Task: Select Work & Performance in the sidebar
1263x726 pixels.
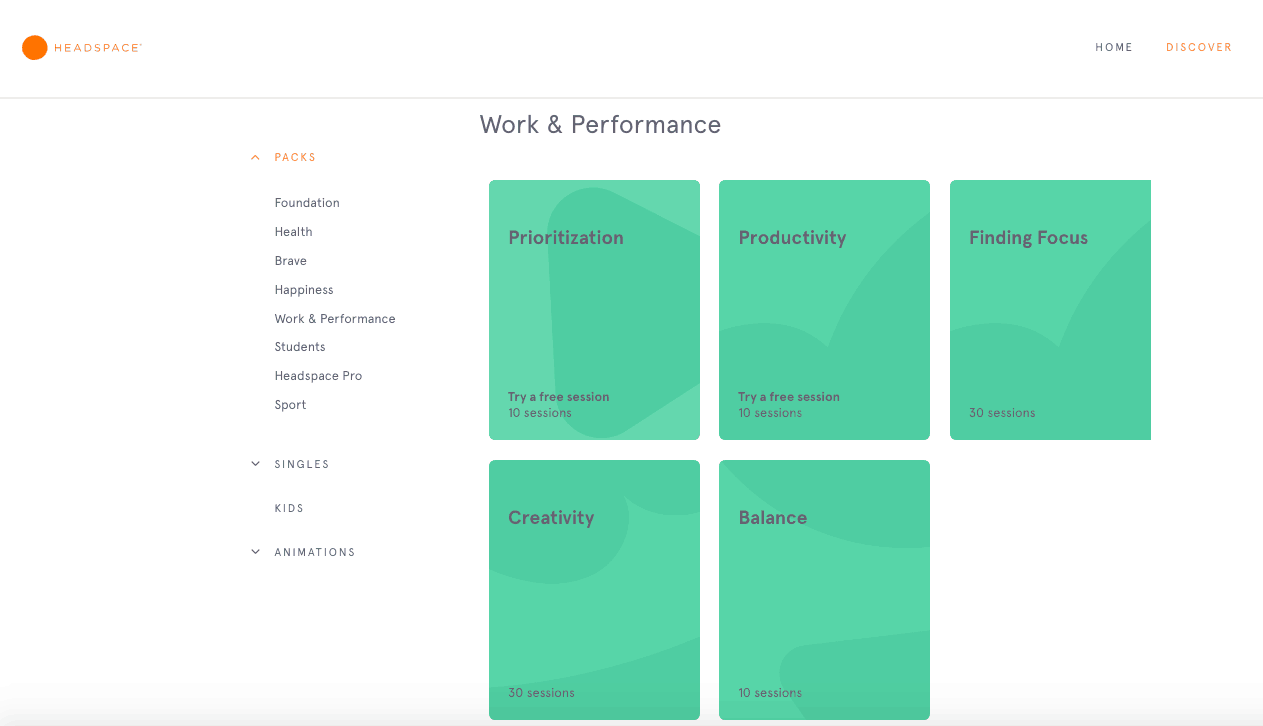Action: [x=335, y=319]
